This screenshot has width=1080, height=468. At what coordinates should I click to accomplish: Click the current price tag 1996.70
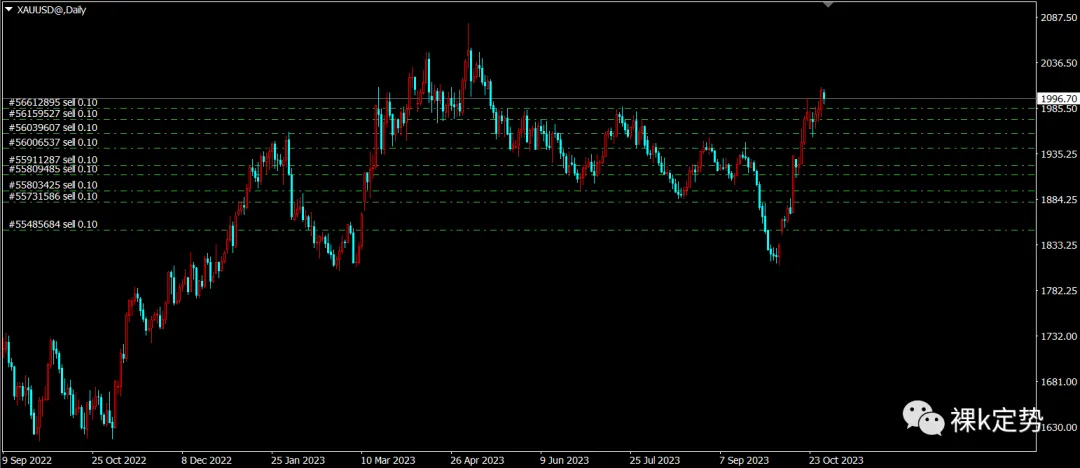pos(1057,99)
